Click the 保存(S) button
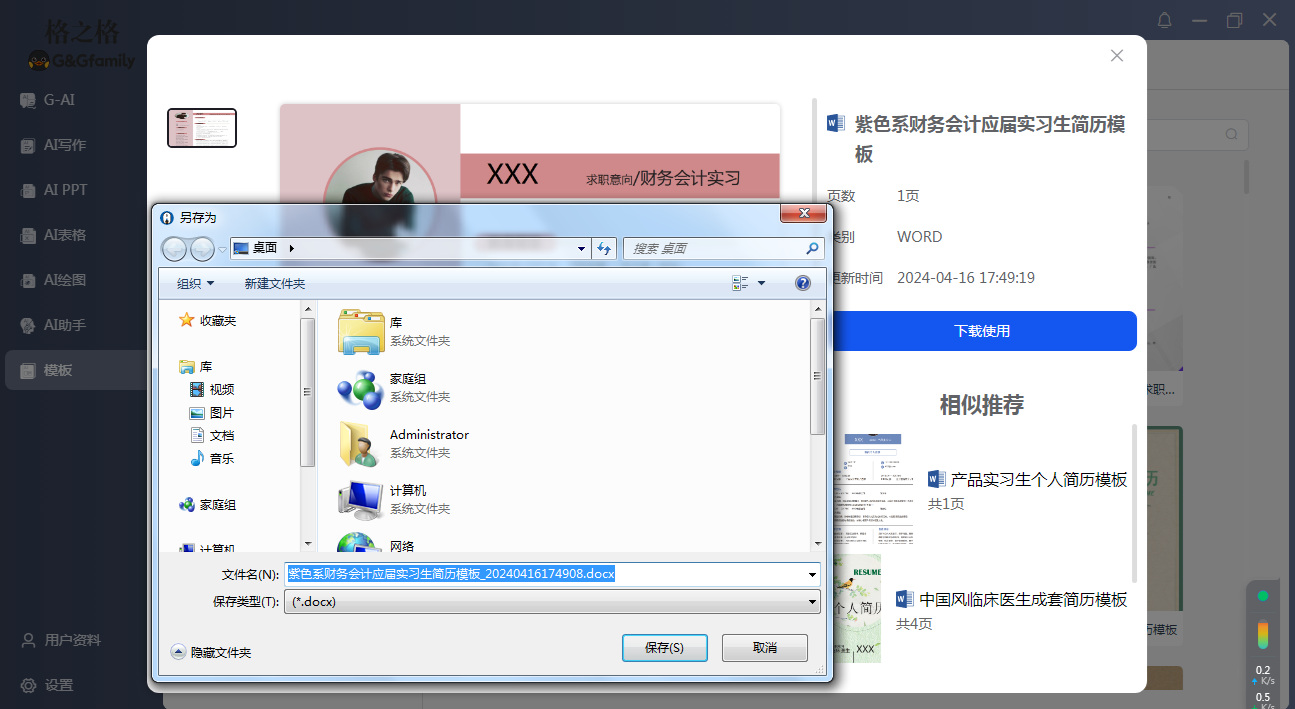The height and width of the screenshot is (709, 1295). [x=664, y=648]
